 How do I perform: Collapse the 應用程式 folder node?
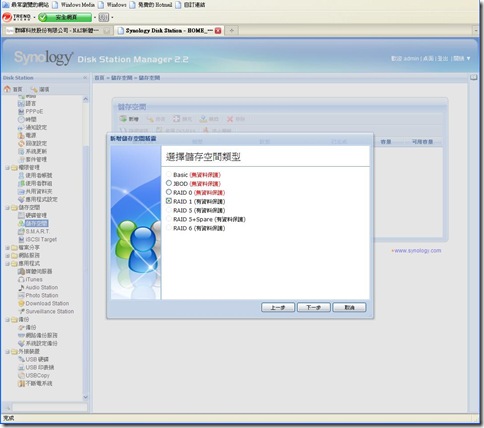point(7,263)
